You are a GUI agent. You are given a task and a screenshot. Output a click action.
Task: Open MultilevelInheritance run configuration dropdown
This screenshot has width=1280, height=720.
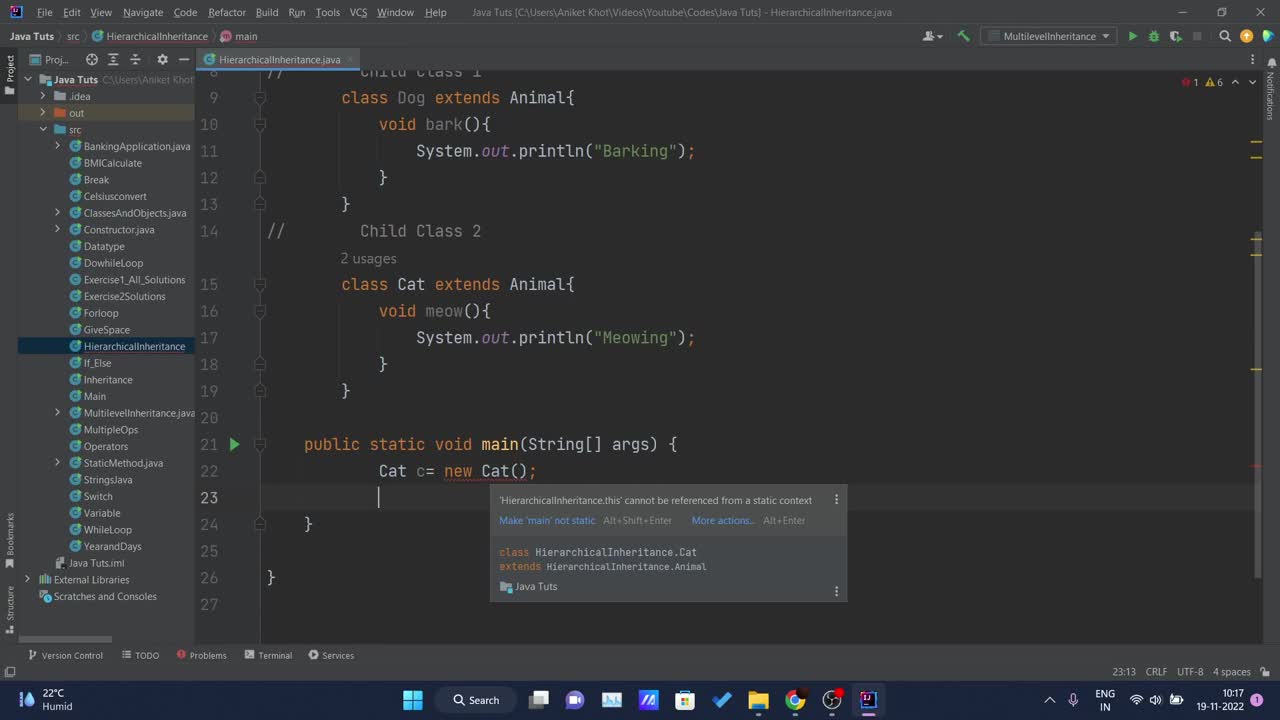(x=1048, y=36)
